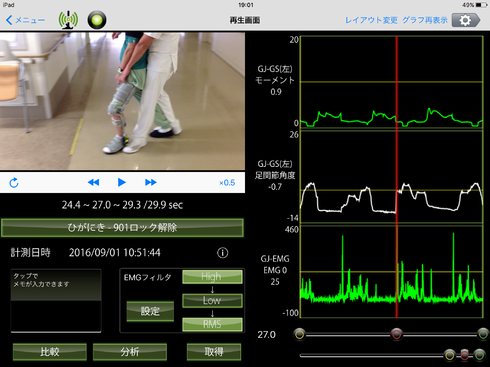Tap the battery indicator in status bar
Viewport: 490px width, 367px height.
(x=482, y=5)
